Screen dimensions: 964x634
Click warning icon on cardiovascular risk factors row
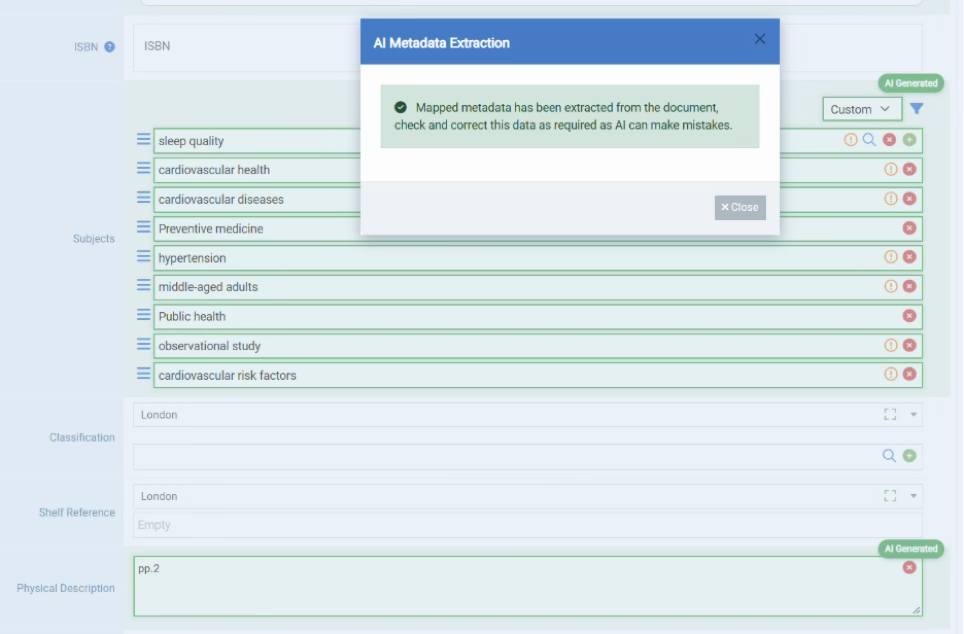click(890, 374)
